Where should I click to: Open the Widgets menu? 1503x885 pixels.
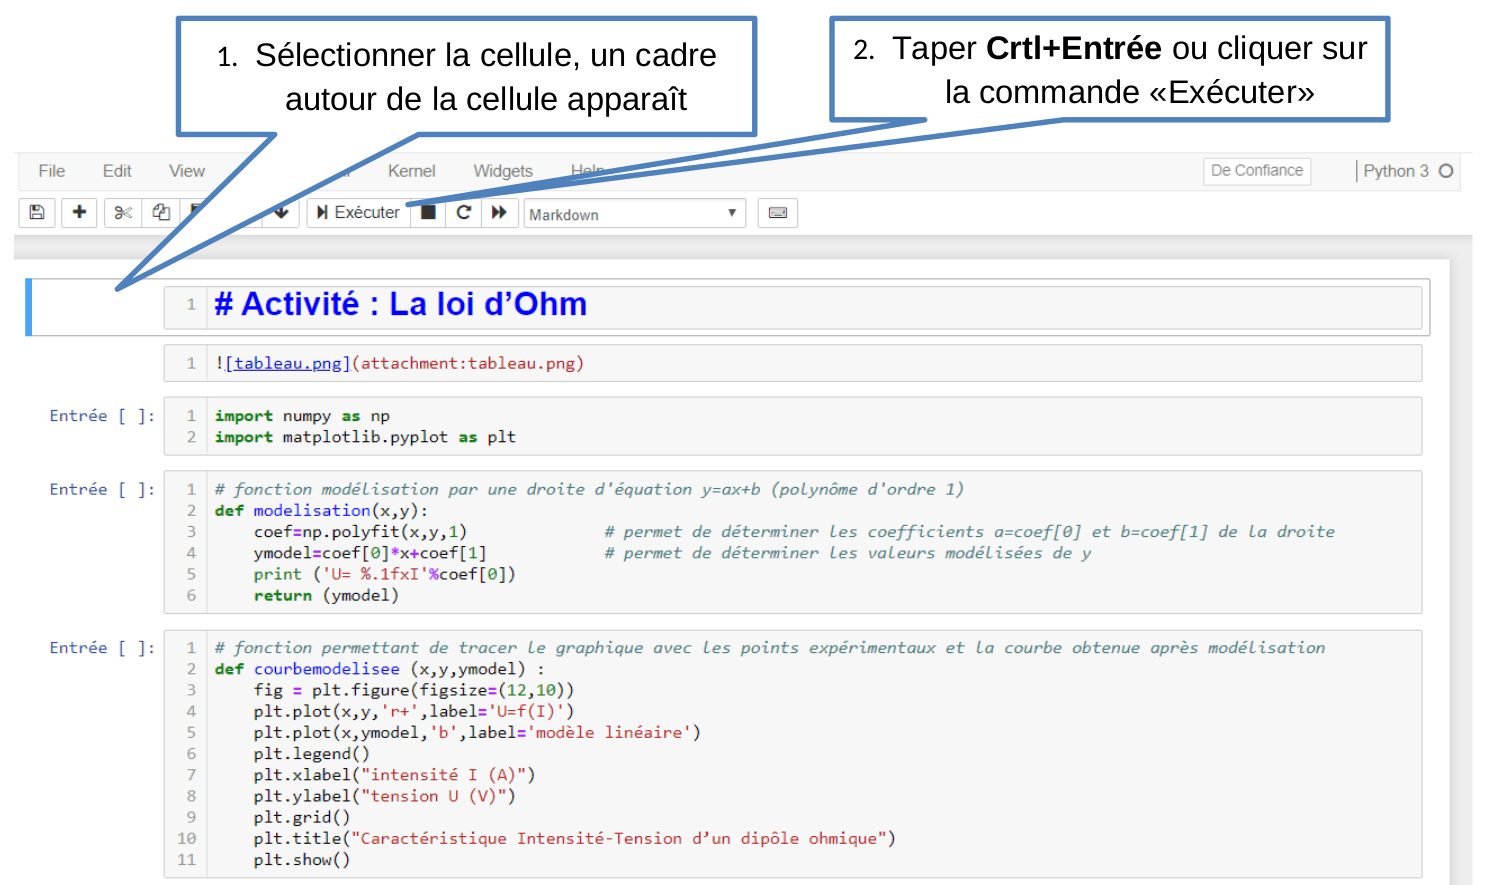[502, 171]
